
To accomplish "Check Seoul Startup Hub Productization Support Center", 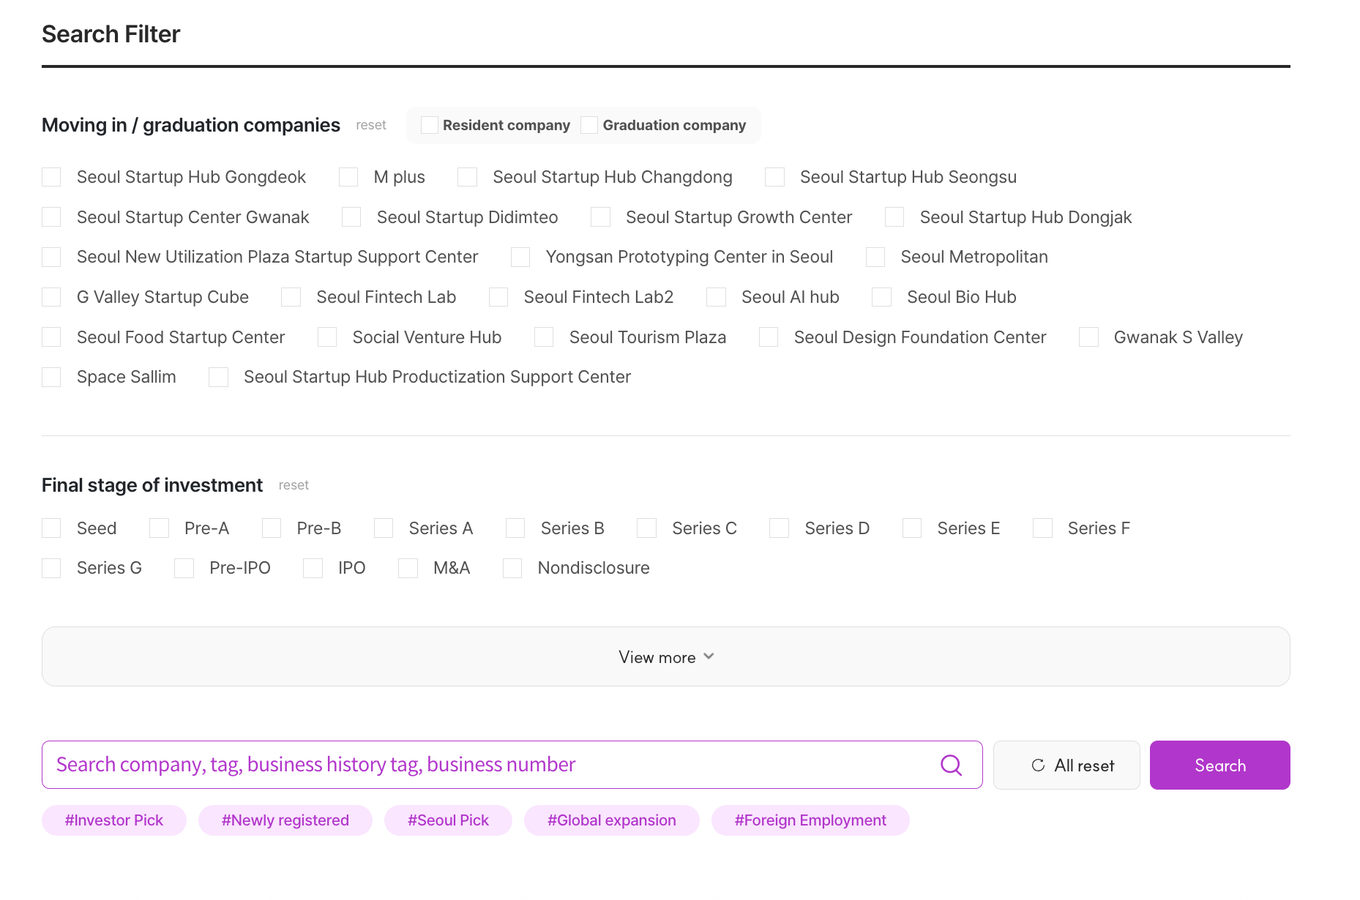I will tap(219, 377).
